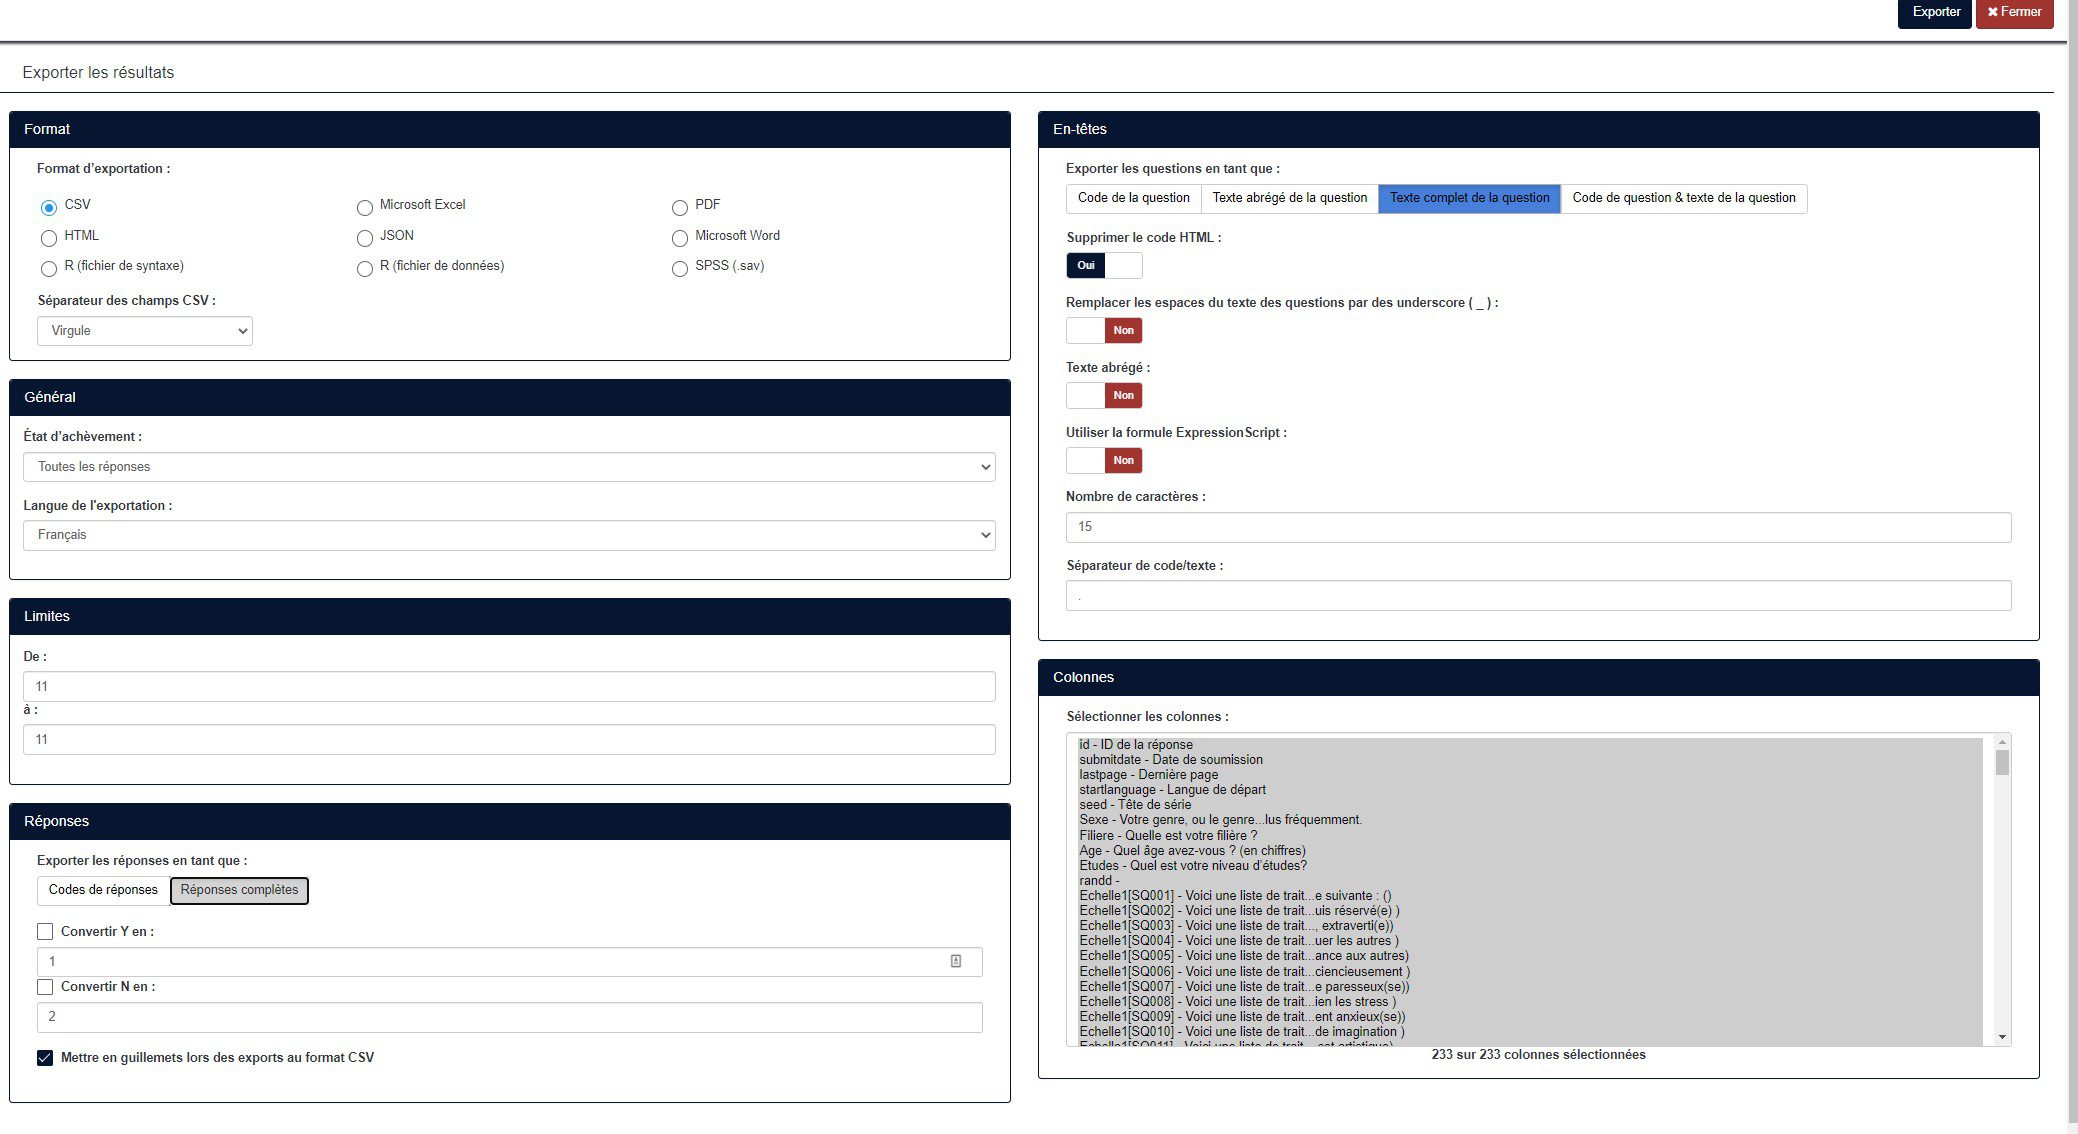Click the Convertir Y value field
Screen dimensions: 2078x1134
(509, 962)
